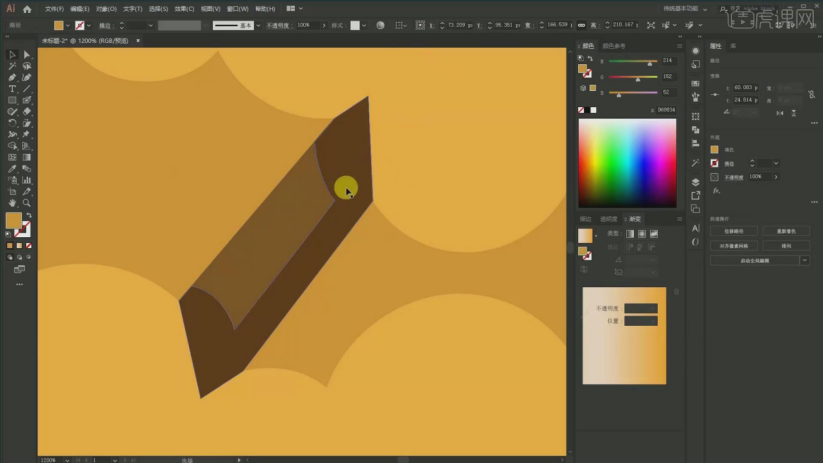Open the Layers panel icon in side dock
Viewport: 823px width, 463px height.
click(695, 182)
